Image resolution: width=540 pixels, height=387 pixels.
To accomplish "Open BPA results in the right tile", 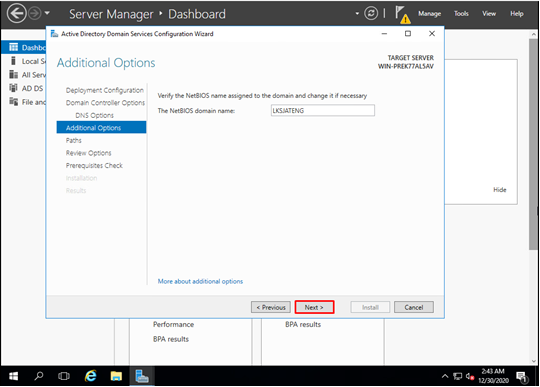I will pyautogui.click(x=303, y=324).
